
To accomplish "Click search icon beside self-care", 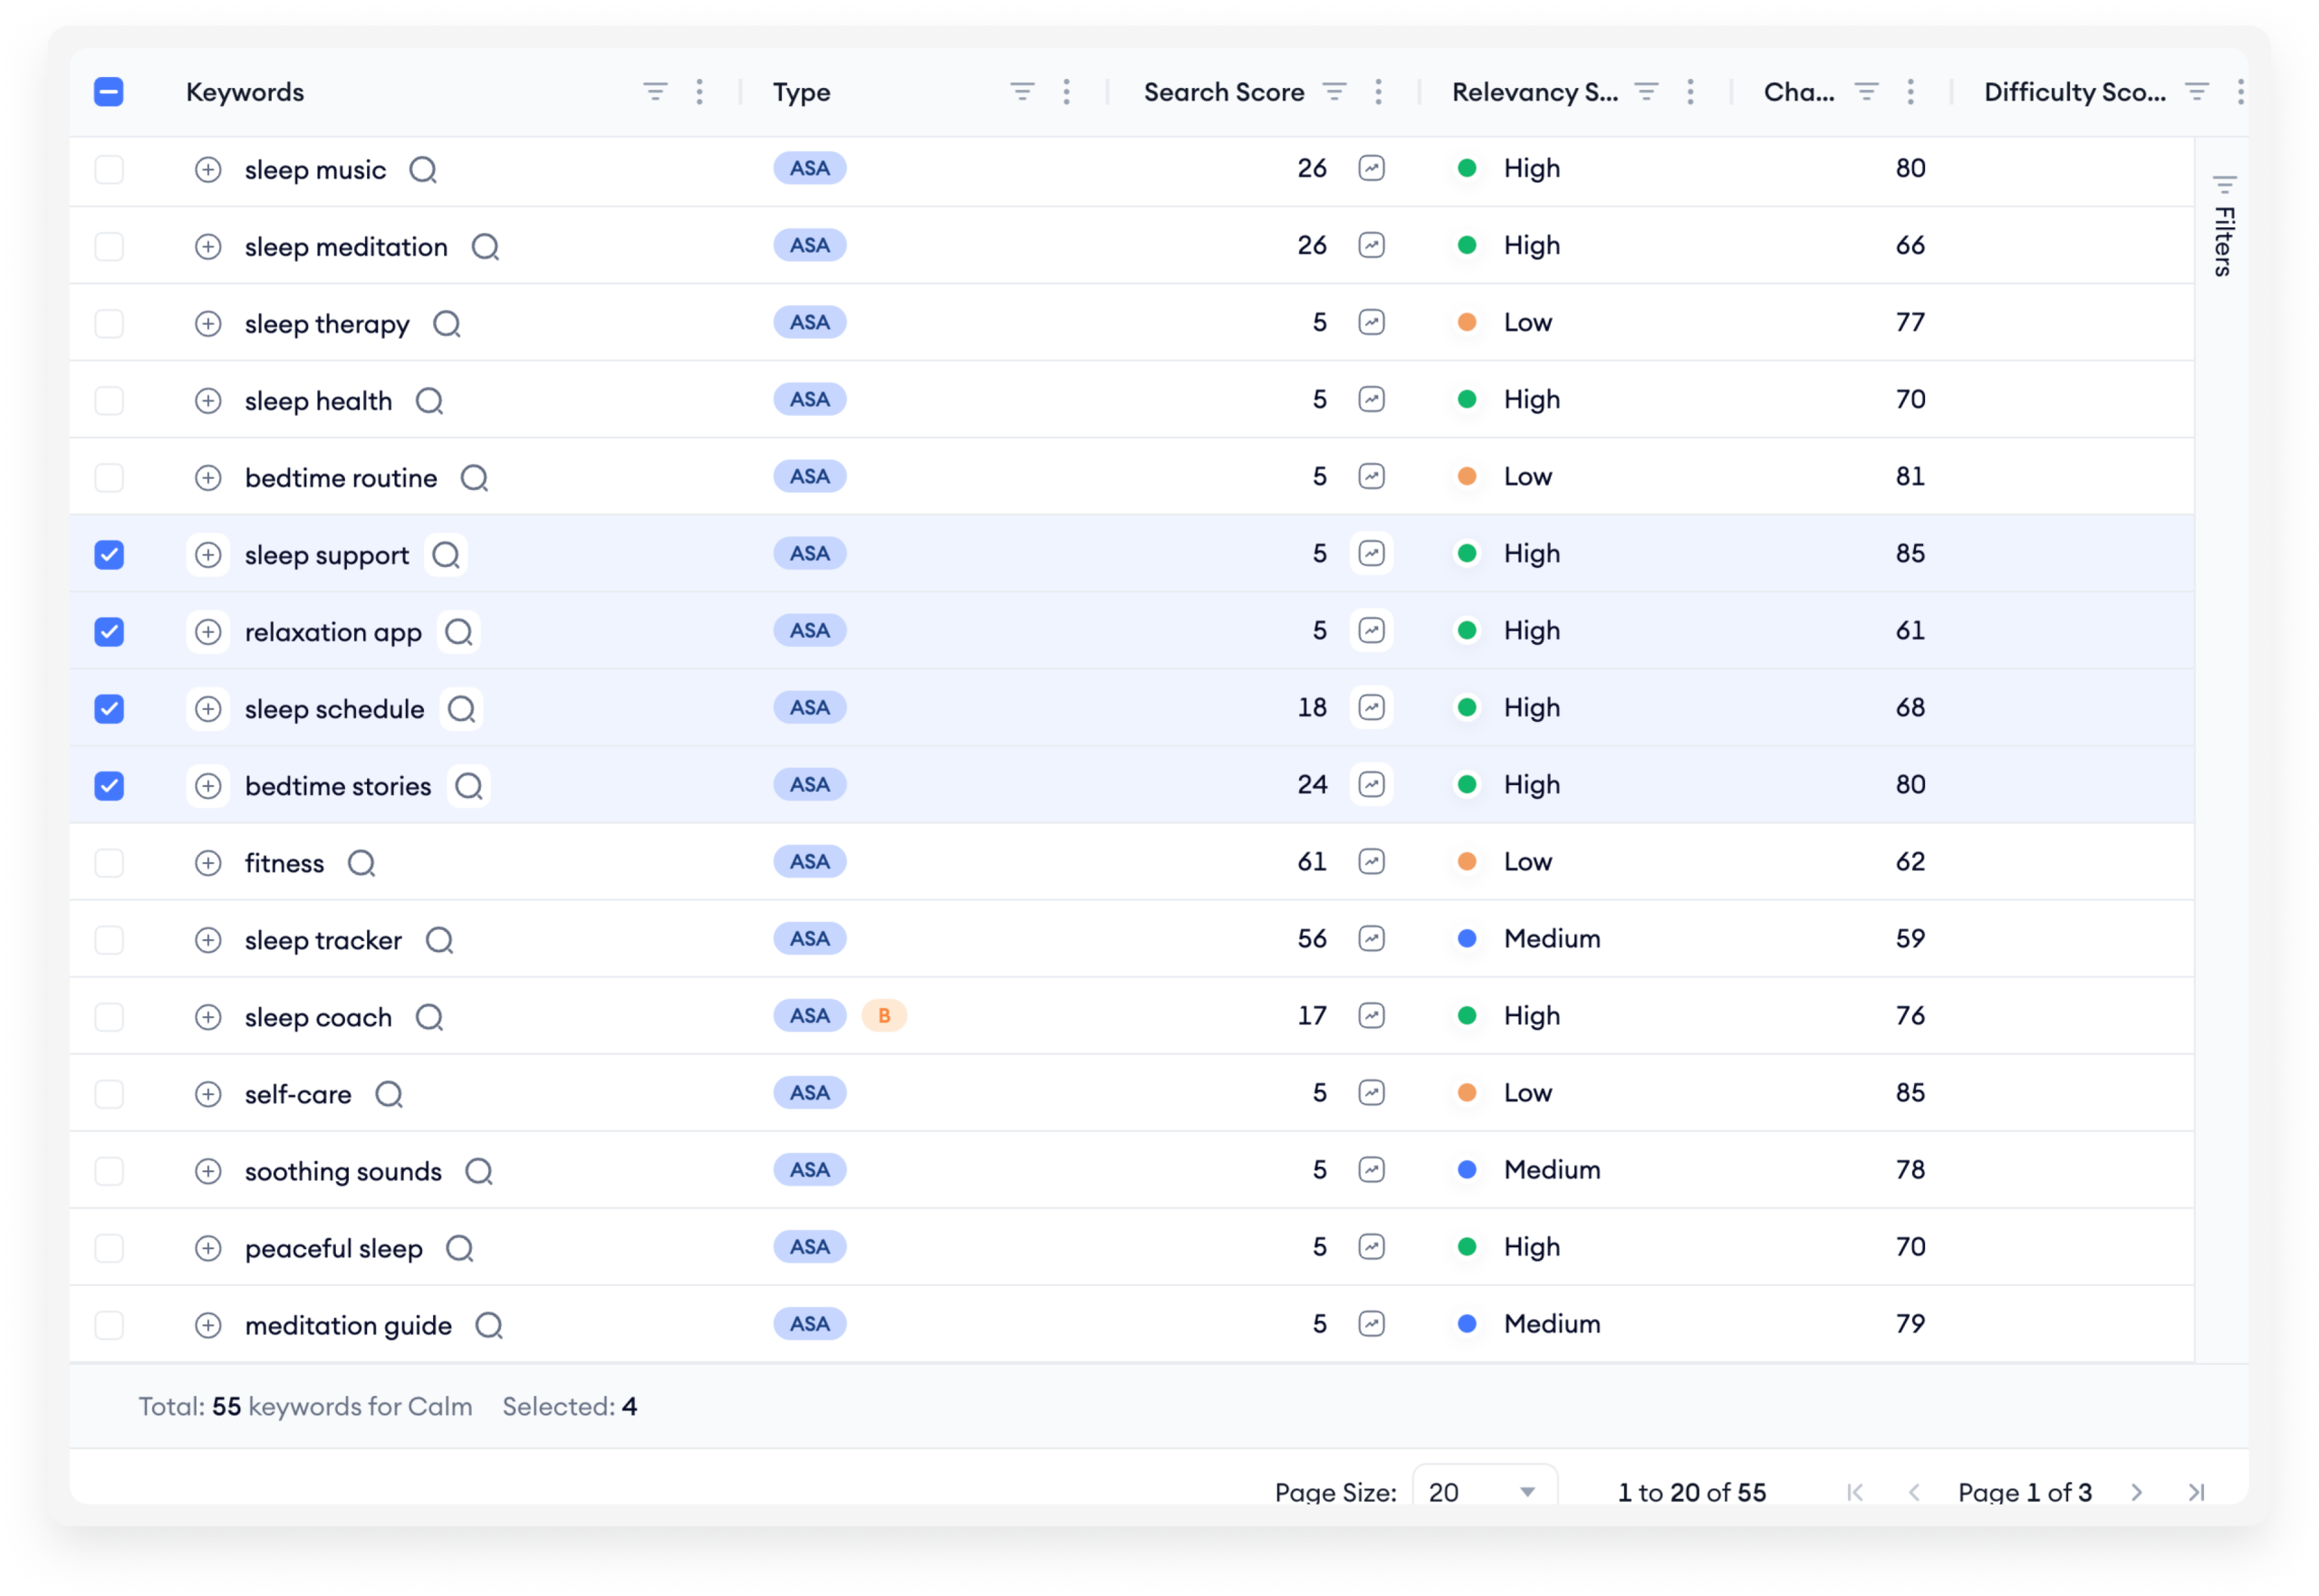I will [389, 1094].
